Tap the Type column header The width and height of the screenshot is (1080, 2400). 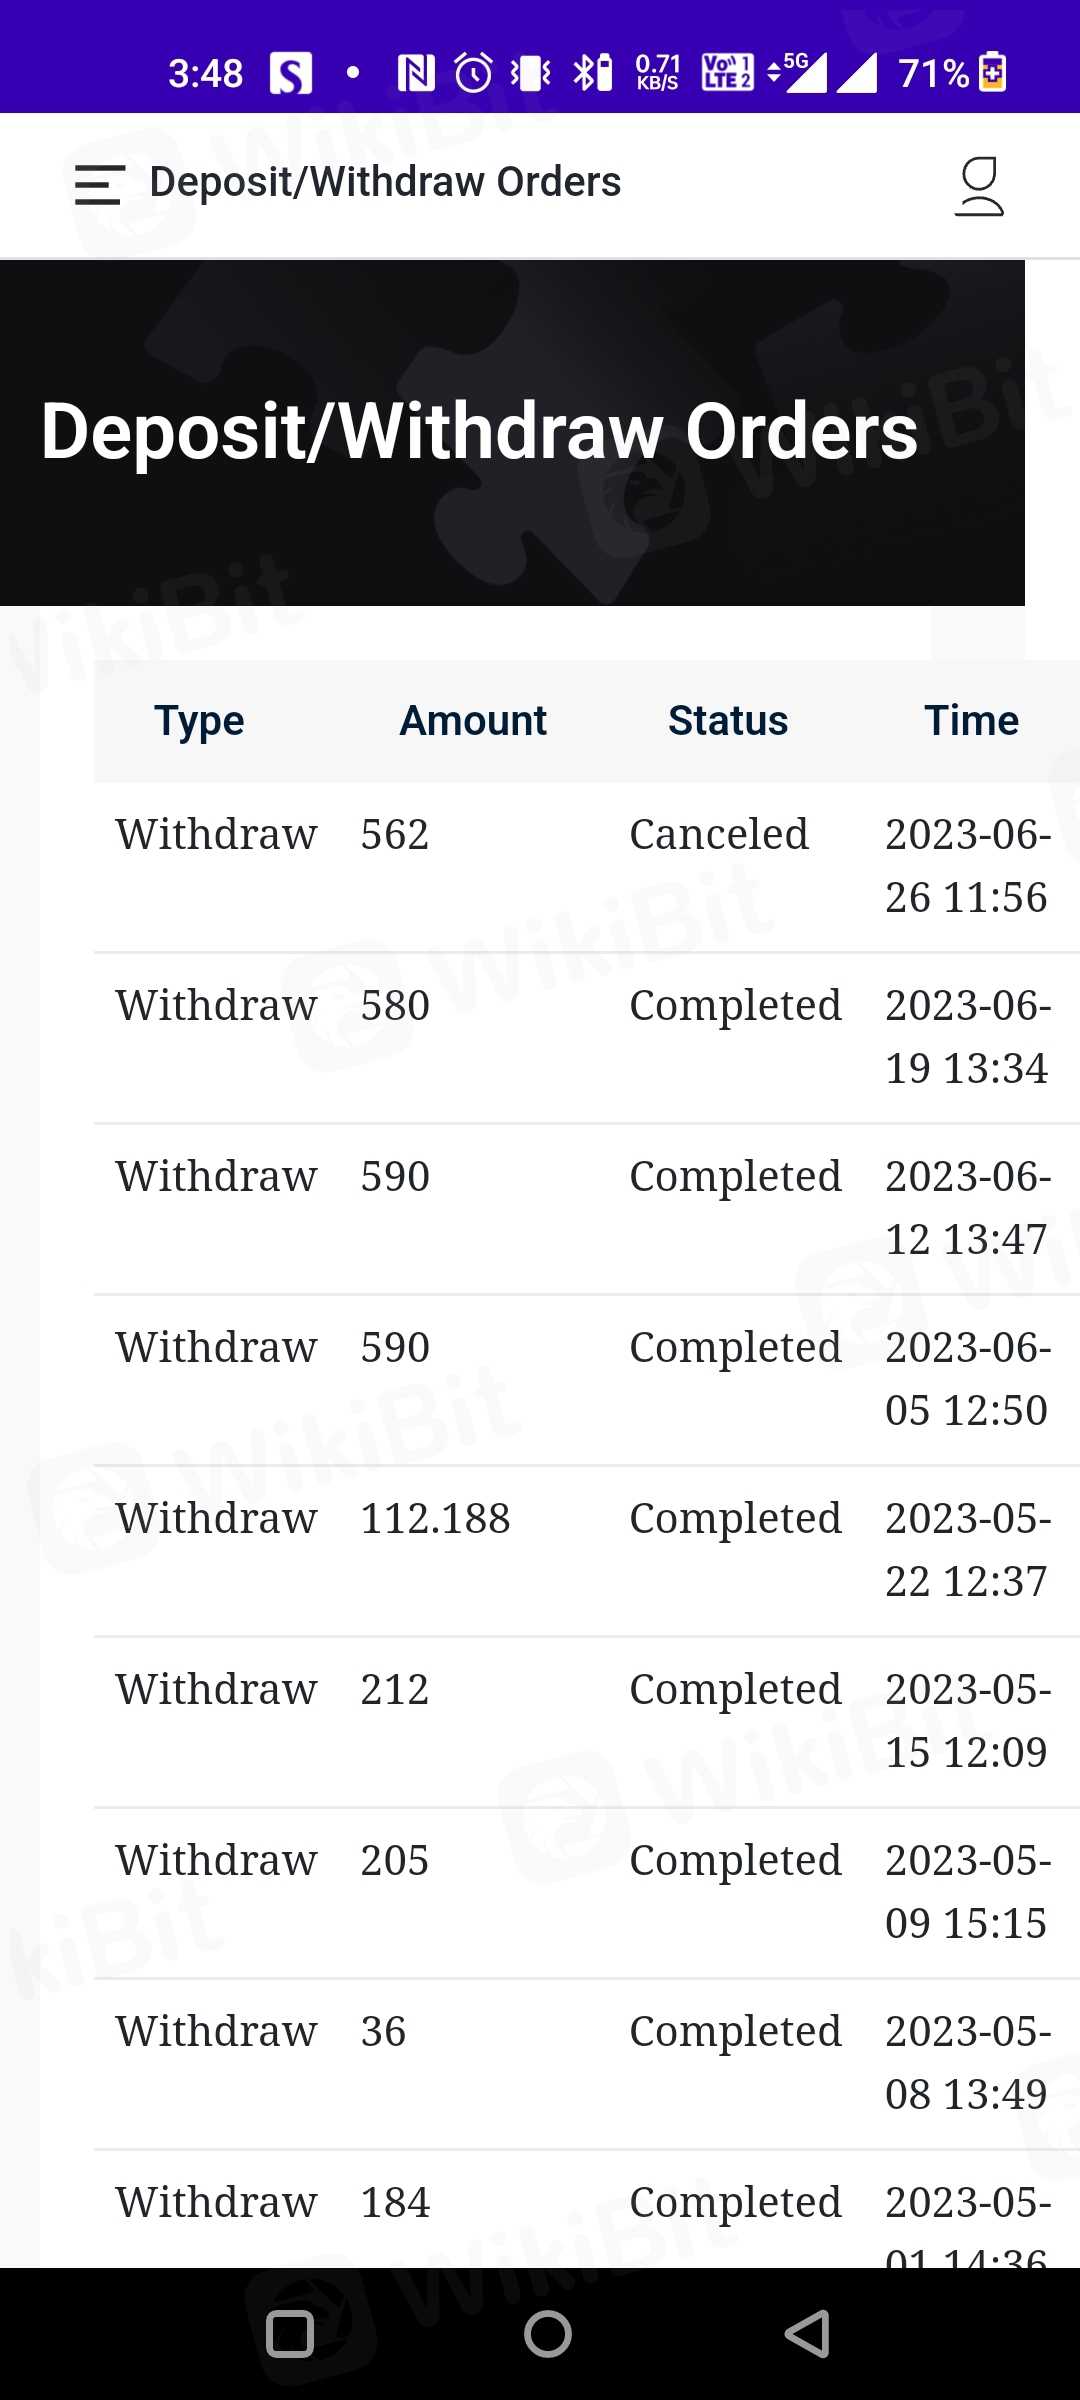click(x=199, y=721)
